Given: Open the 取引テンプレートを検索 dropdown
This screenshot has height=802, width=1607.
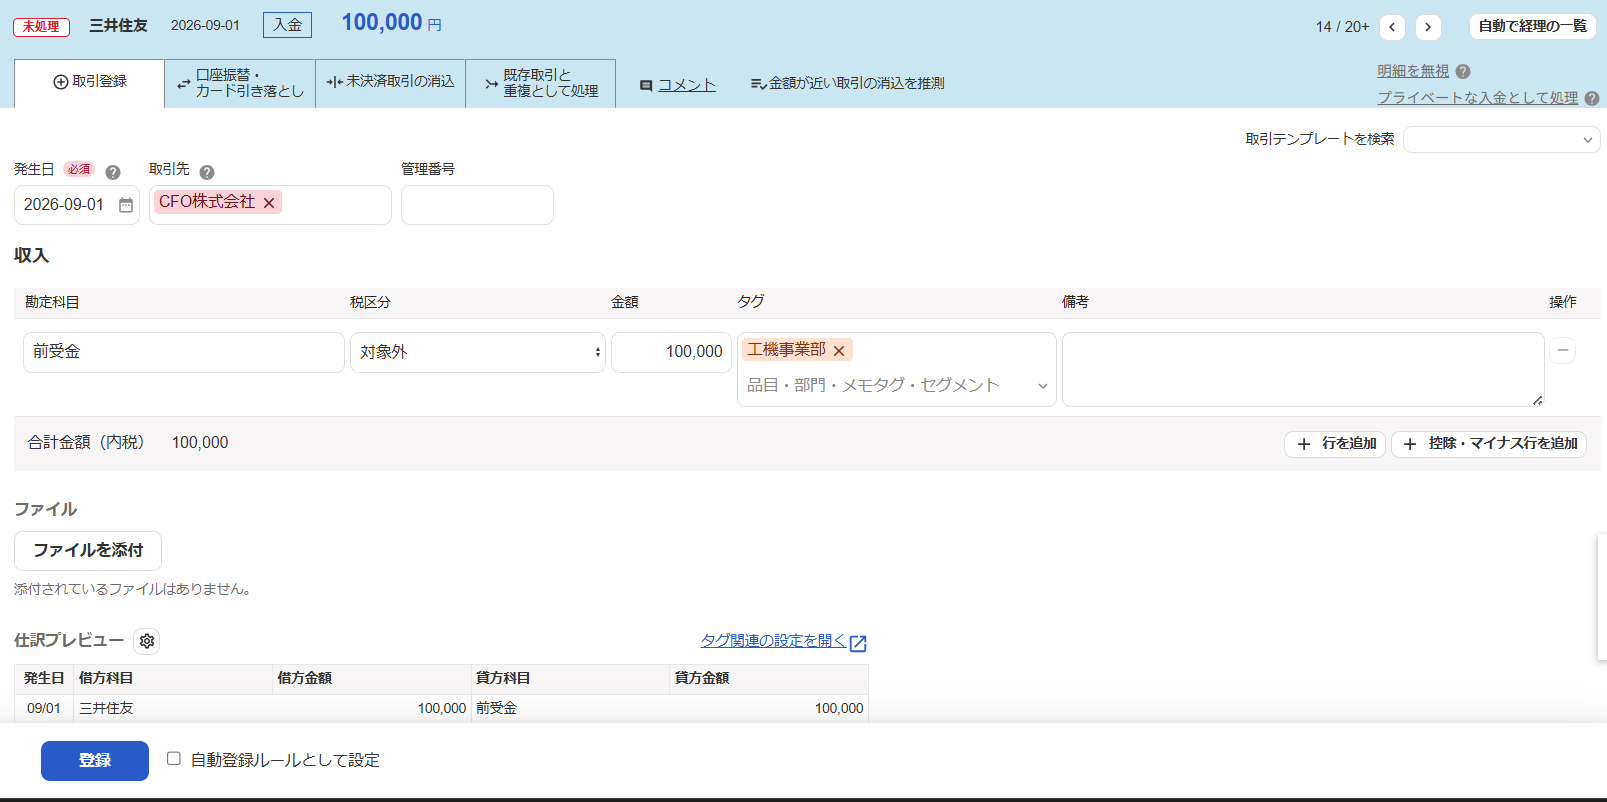Looking at the screenshot, I should pos(1502,140).
